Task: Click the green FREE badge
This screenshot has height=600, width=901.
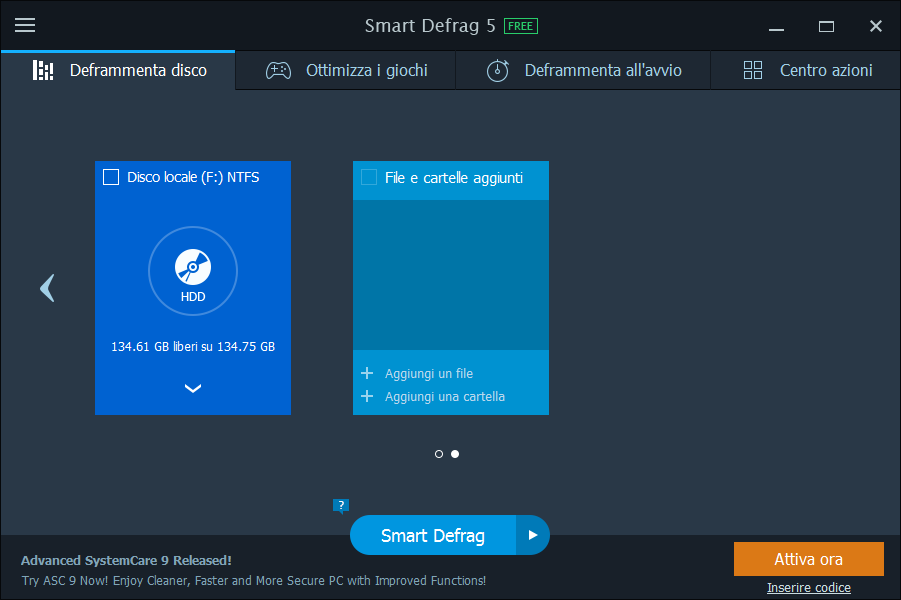Action: 521,26
